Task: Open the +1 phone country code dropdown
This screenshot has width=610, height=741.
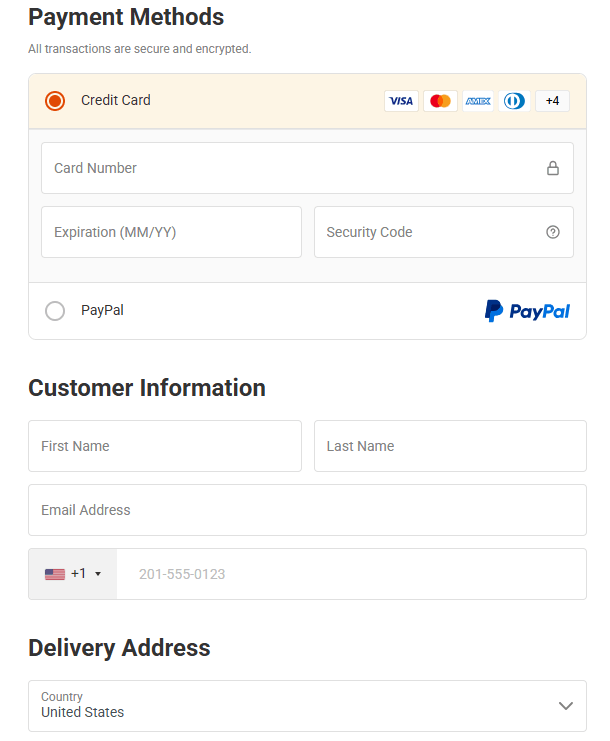Action: pyautogui.click(x=73, y=574)
